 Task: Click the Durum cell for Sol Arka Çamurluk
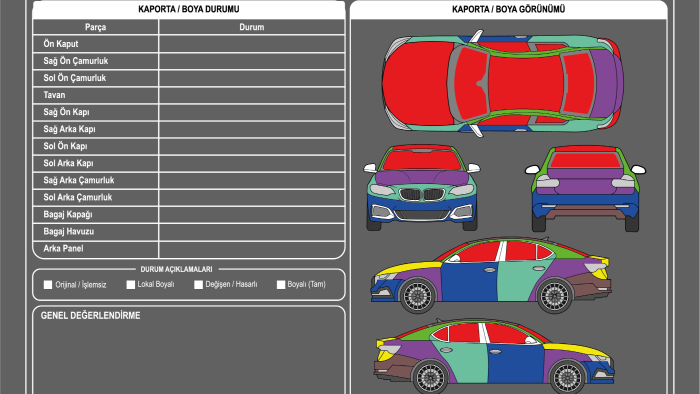(252, 198)
